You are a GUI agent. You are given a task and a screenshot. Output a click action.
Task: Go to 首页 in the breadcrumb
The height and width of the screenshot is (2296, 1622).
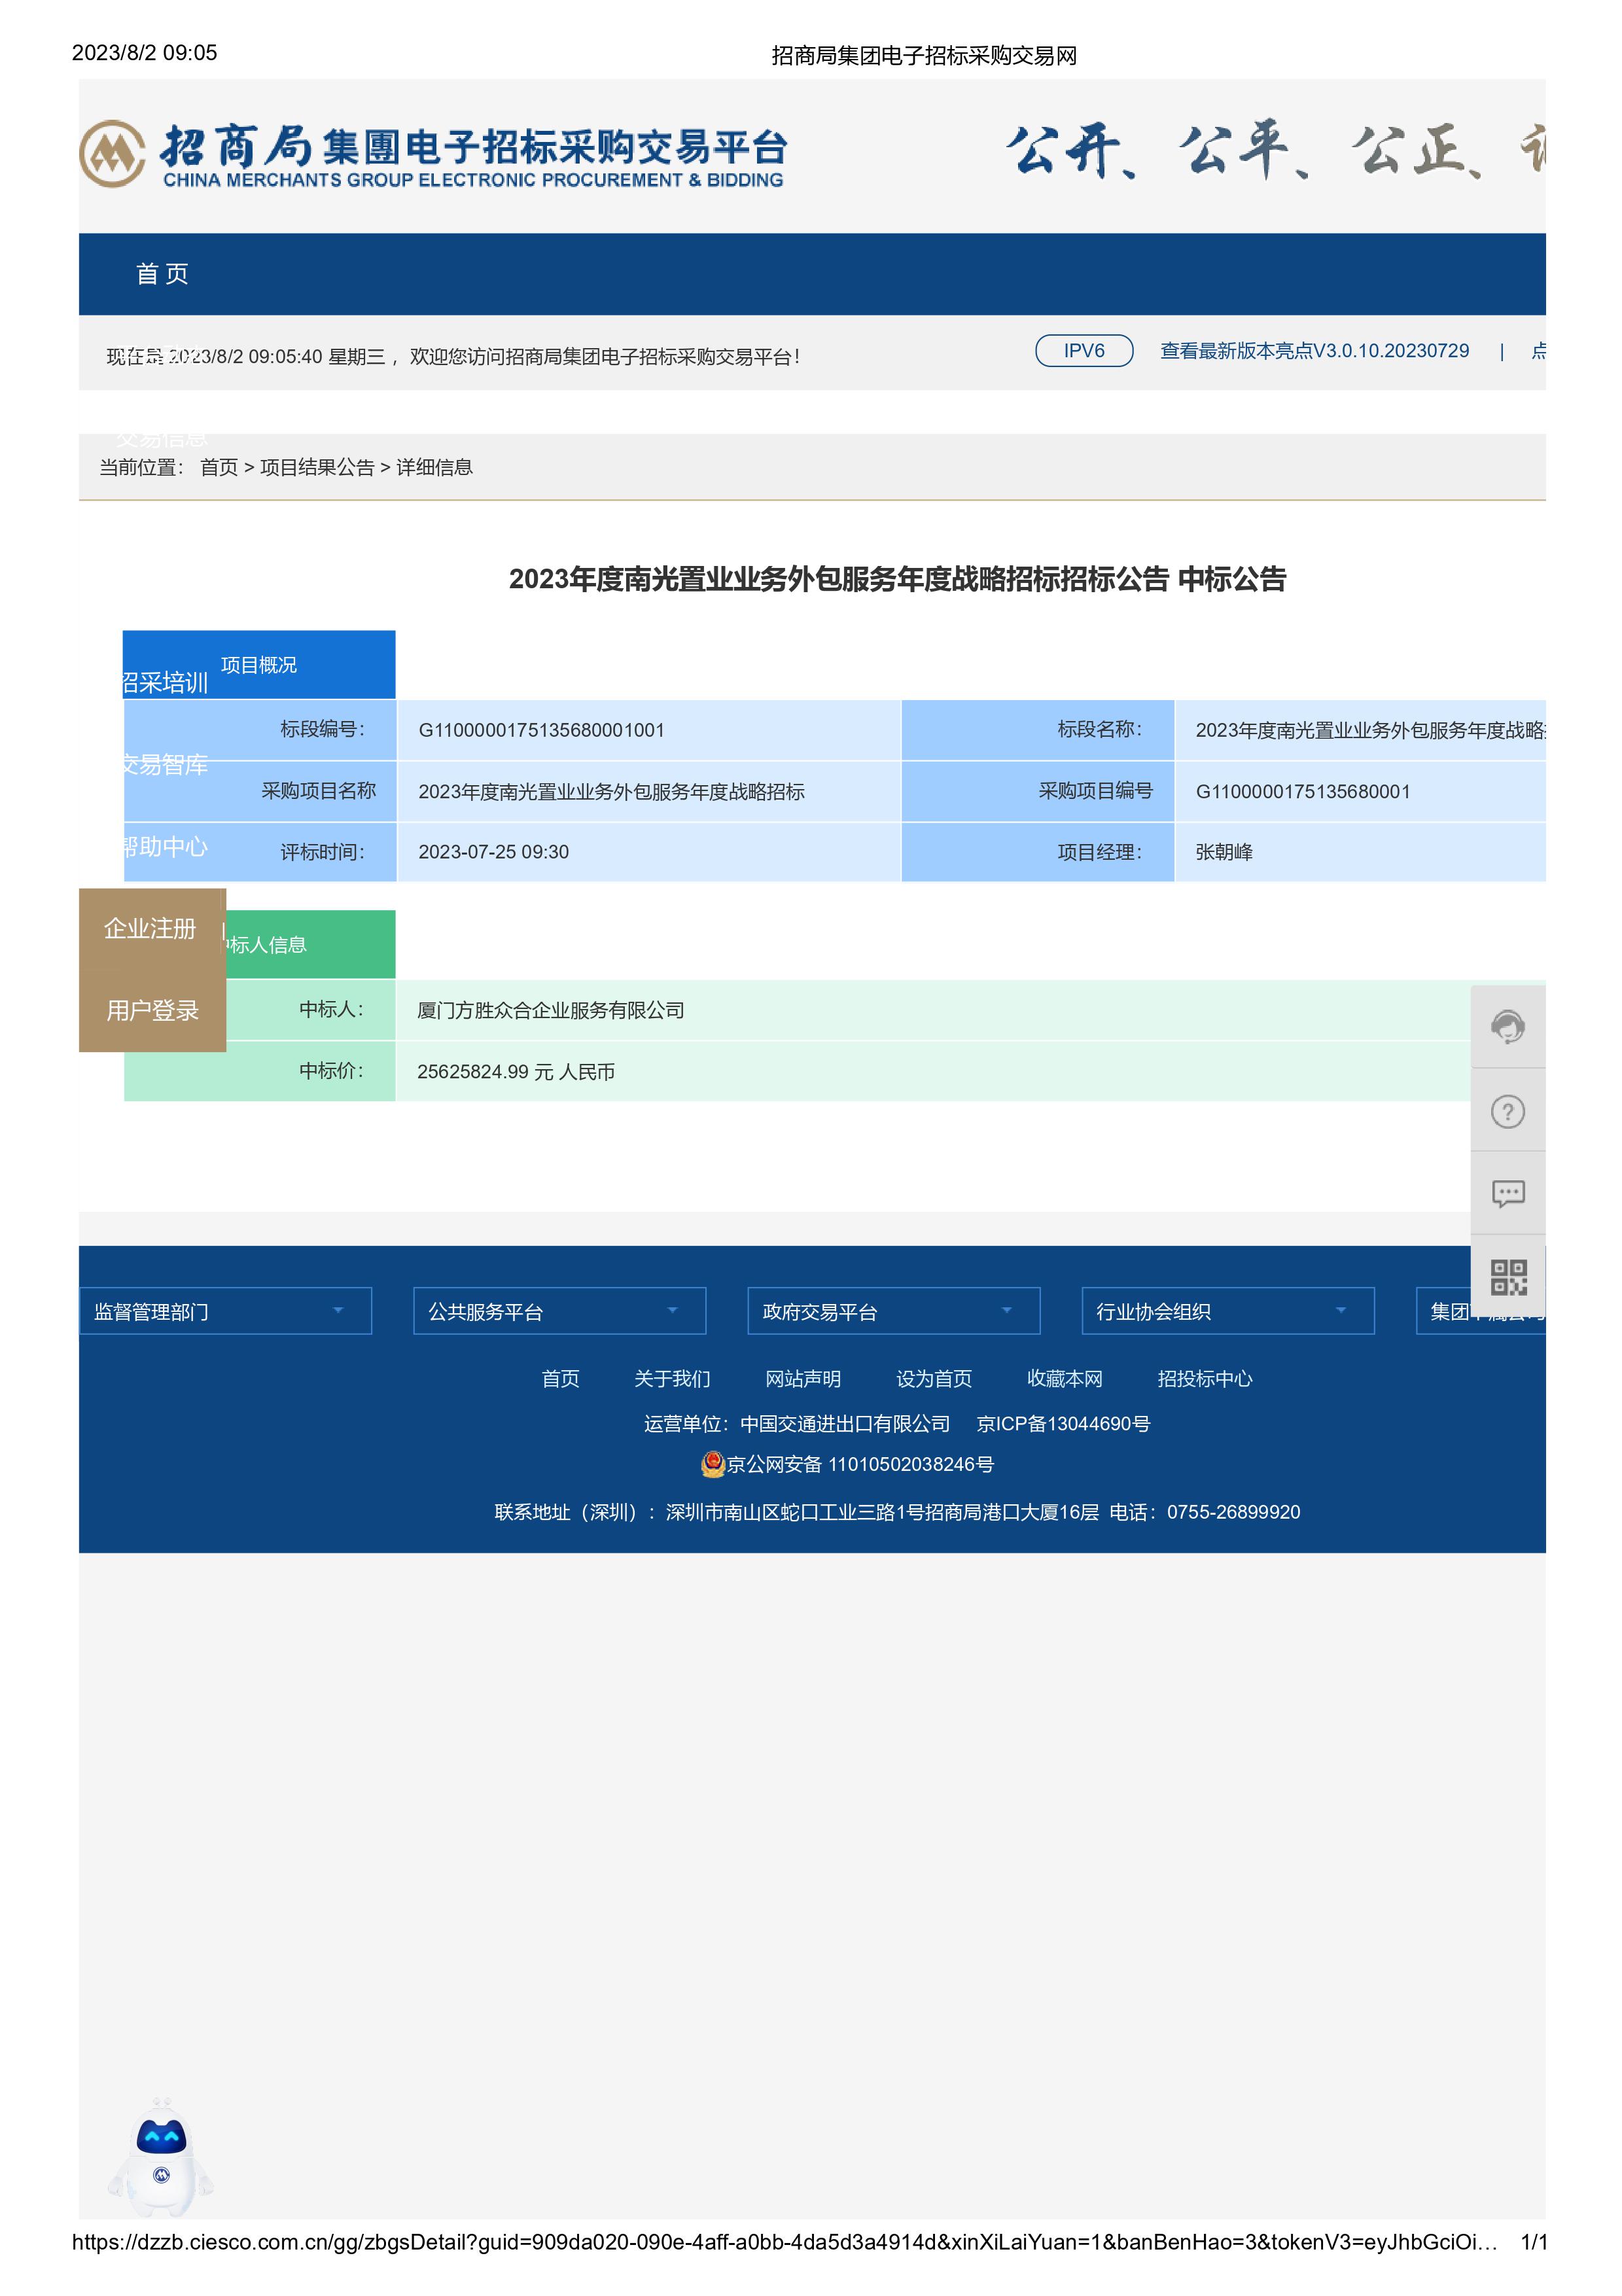tap(219, 467)
